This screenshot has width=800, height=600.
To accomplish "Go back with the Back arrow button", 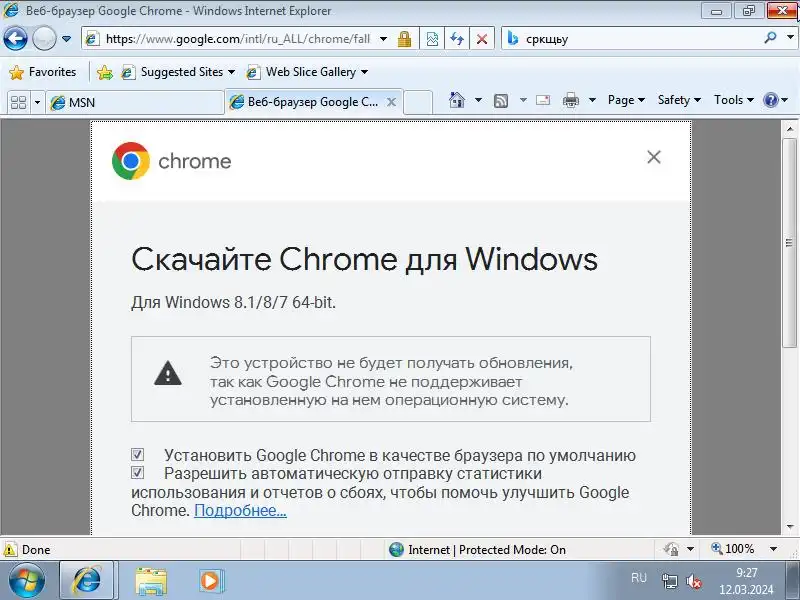I will [15, 38].
